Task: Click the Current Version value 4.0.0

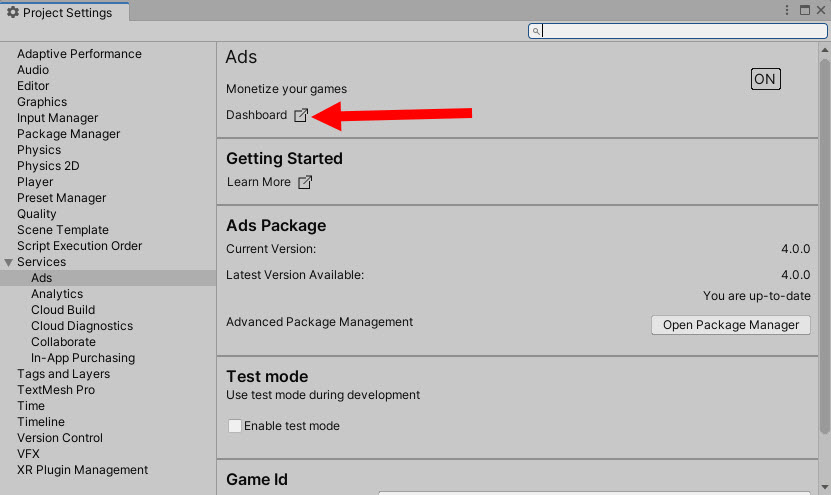Action: tap(795, 249)
